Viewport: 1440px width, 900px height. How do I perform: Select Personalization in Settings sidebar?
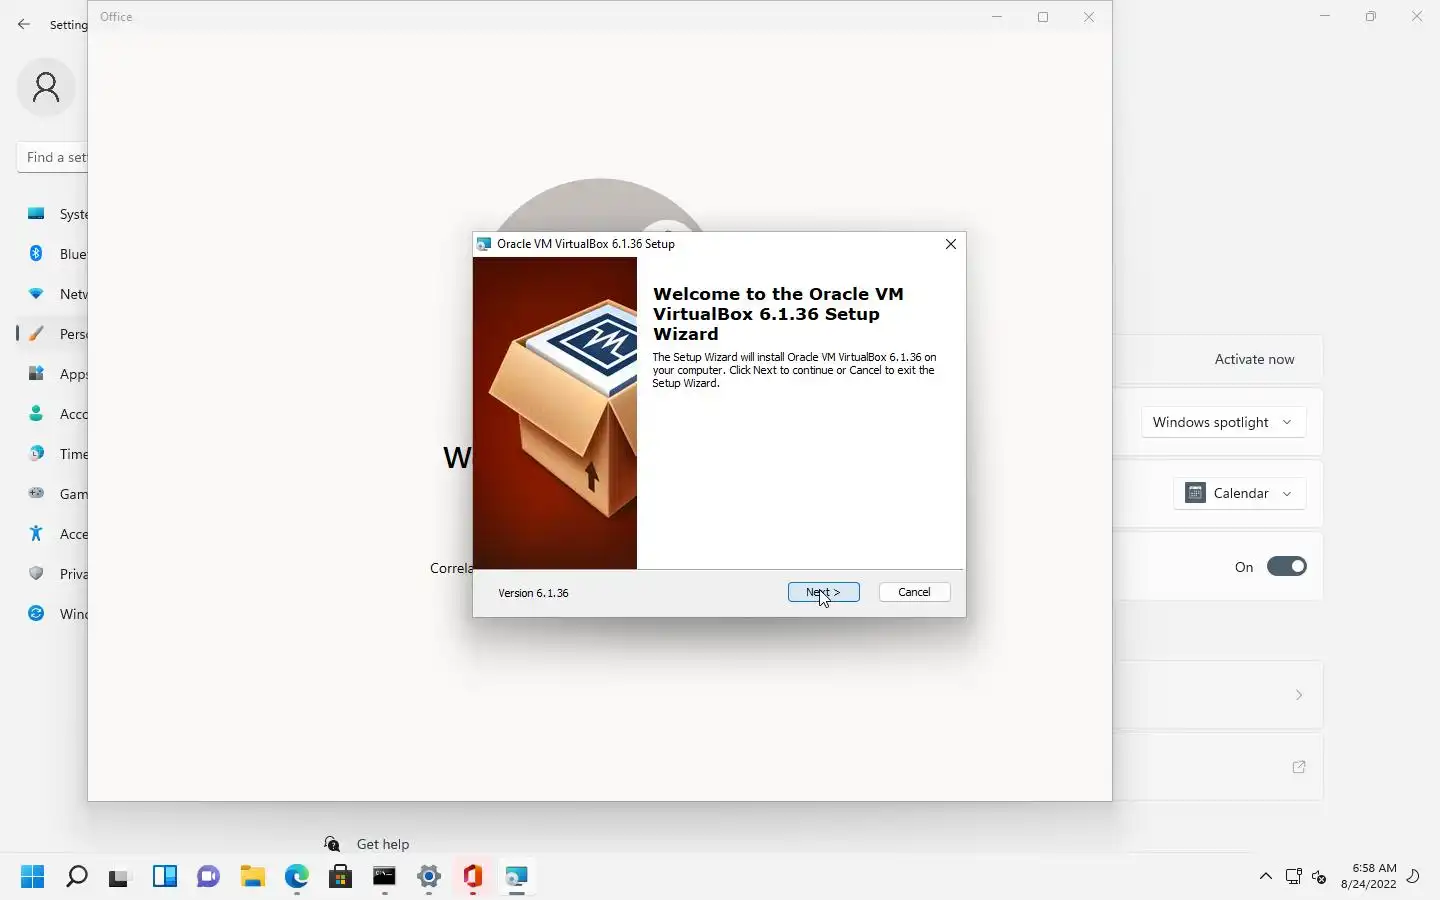coord(52,334)
